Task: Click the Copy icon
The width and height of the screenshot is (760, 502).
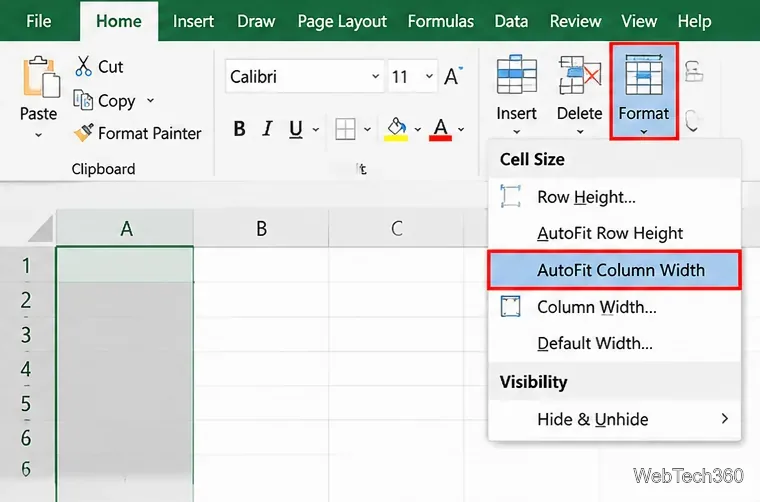Action: pos(83,100)
